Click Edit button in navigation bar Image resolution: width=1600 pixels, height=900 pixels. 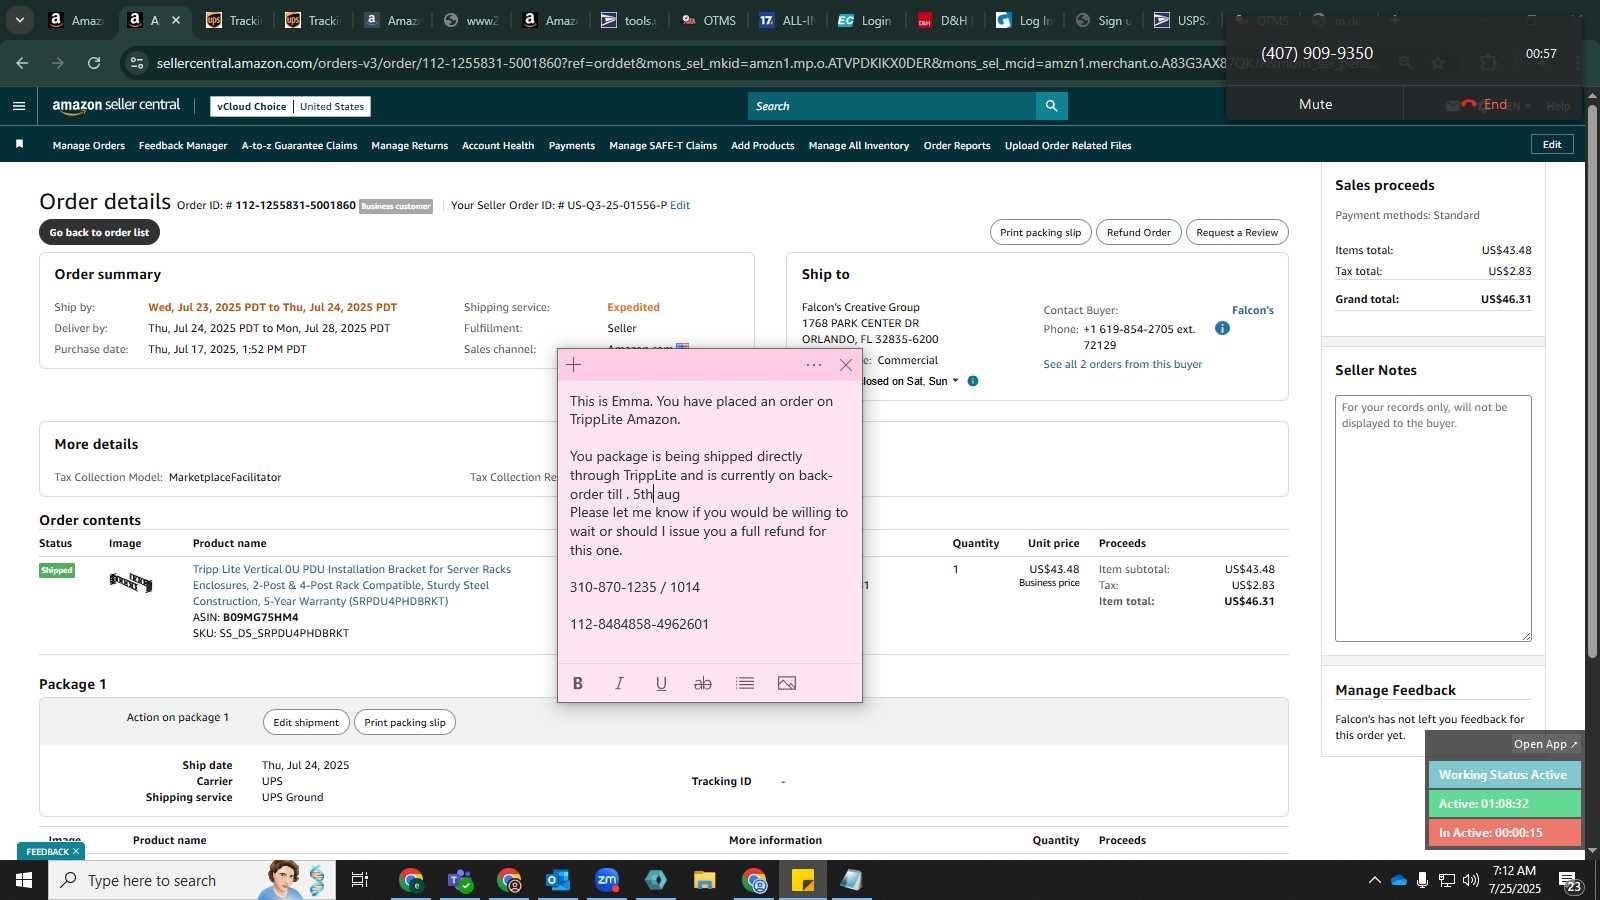coord(1552,145)
